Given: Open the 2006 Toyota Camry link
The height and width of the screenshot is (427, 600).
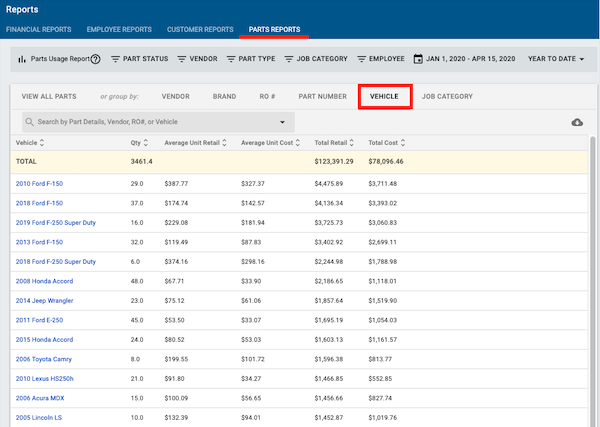Looking at the screenshot, I should (x=44, y=359).
